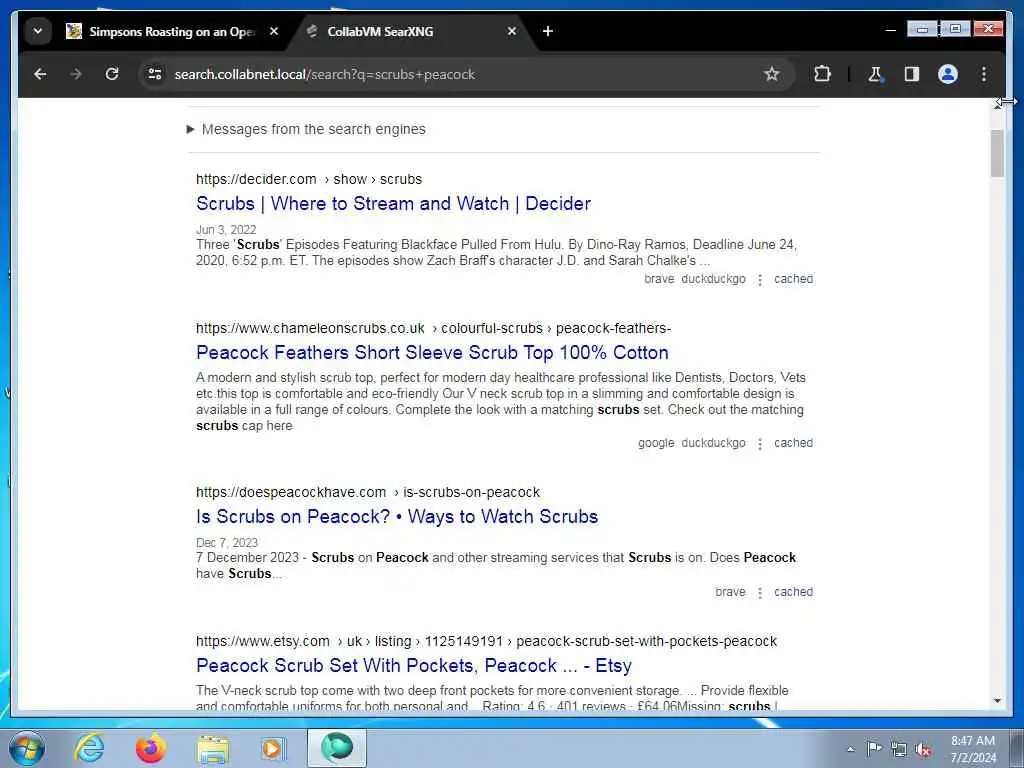Show hidden system tray icons
Screen dimensions: 1024x768
[x=850, y=749]
